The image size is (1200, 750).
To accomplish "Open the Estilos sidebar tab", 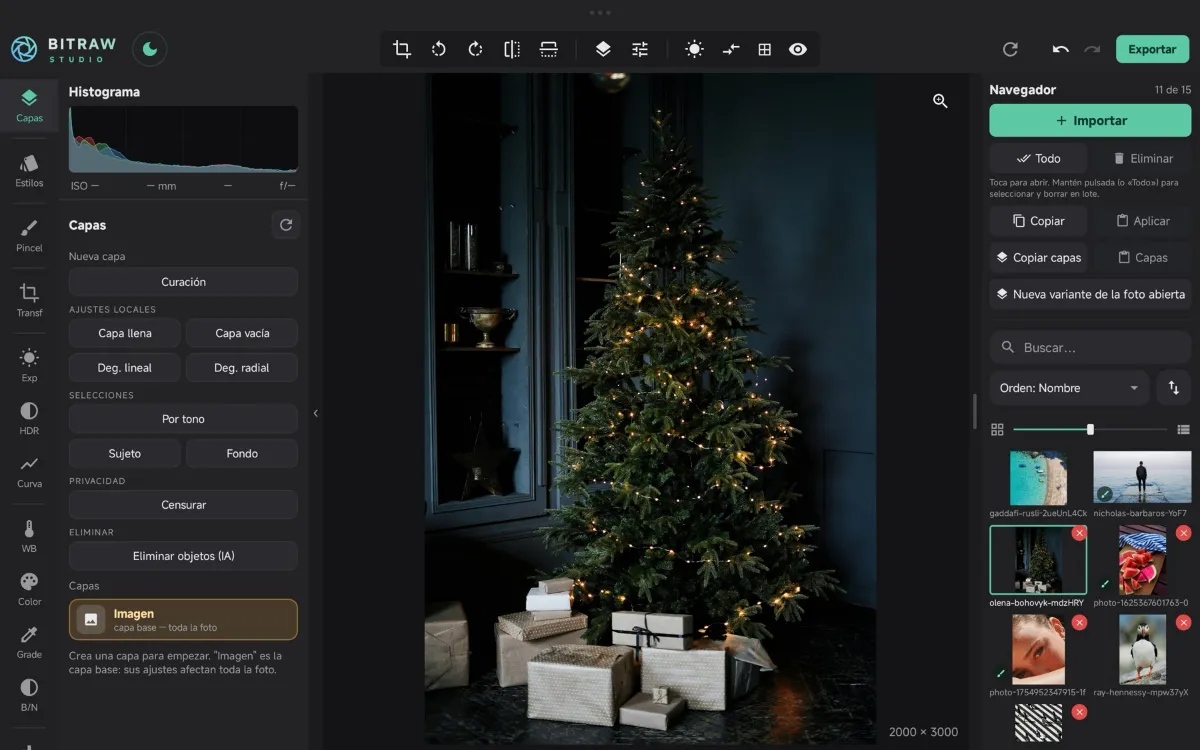I will pos(29,171).
